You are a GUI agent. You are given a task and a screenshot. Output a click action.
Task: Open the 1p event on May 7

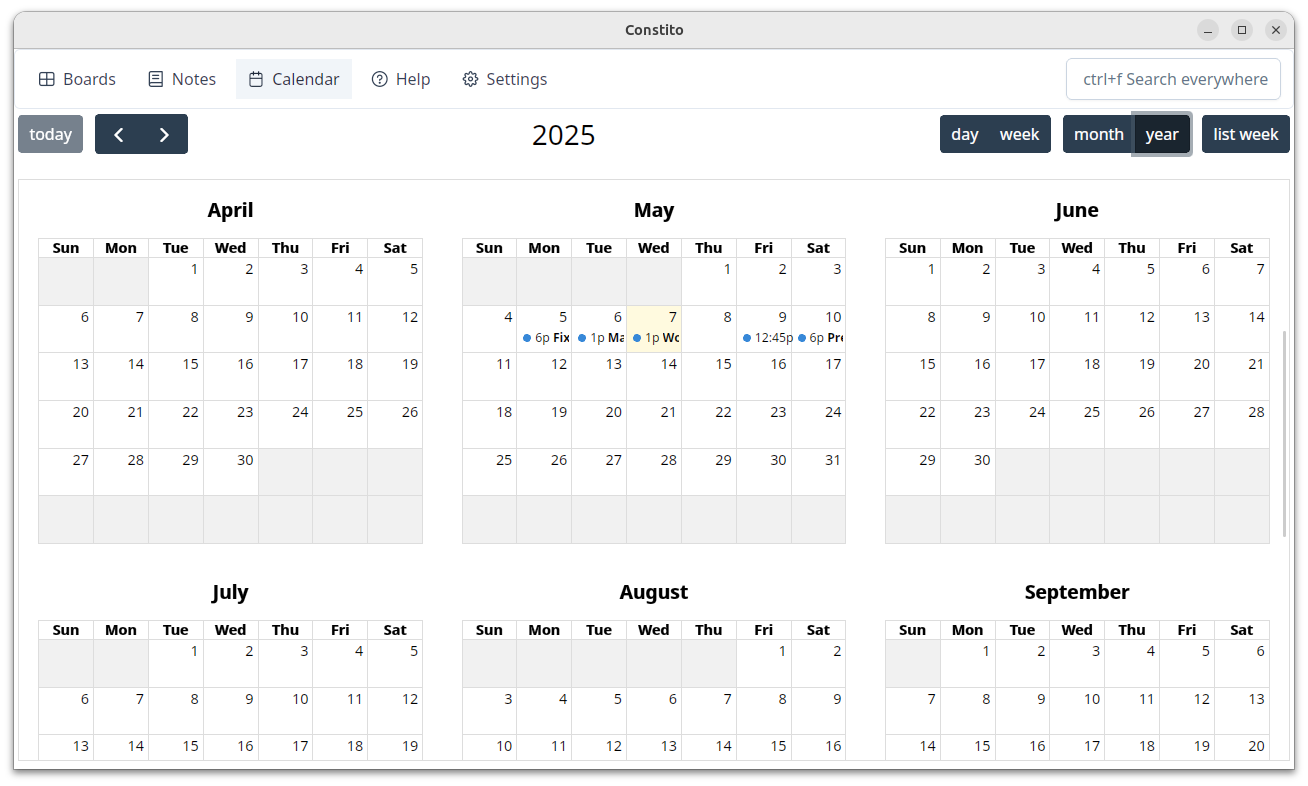click(x=655, y=338)
